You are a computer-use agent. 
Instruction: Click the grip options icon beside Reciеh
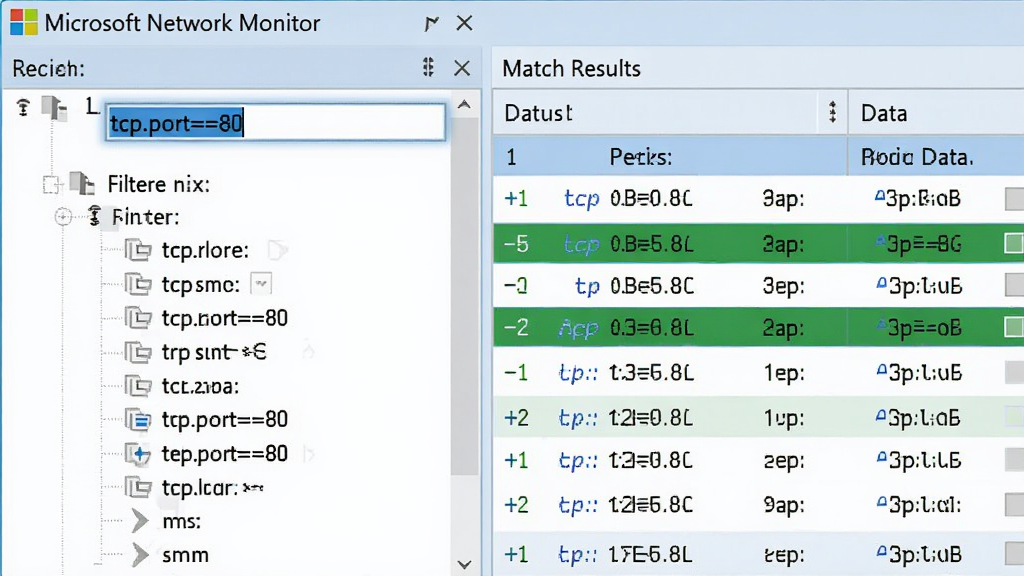coord(428,67)
